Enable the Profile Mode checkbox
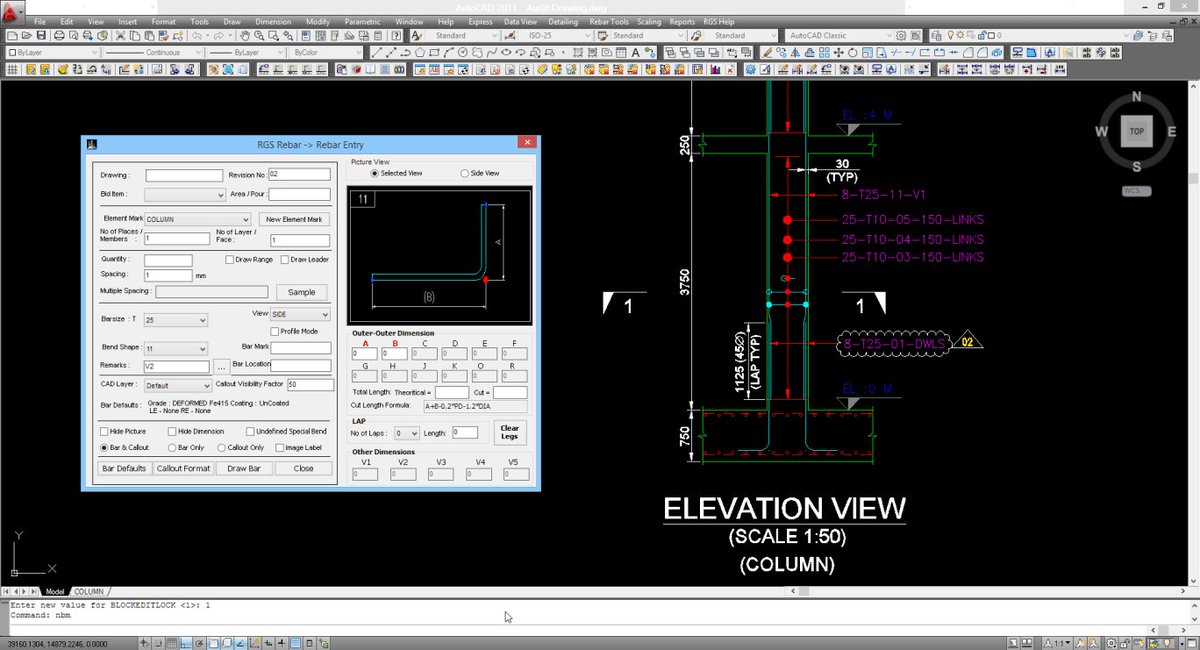Screen dimensions: 1200x650 tap(274, 331)
